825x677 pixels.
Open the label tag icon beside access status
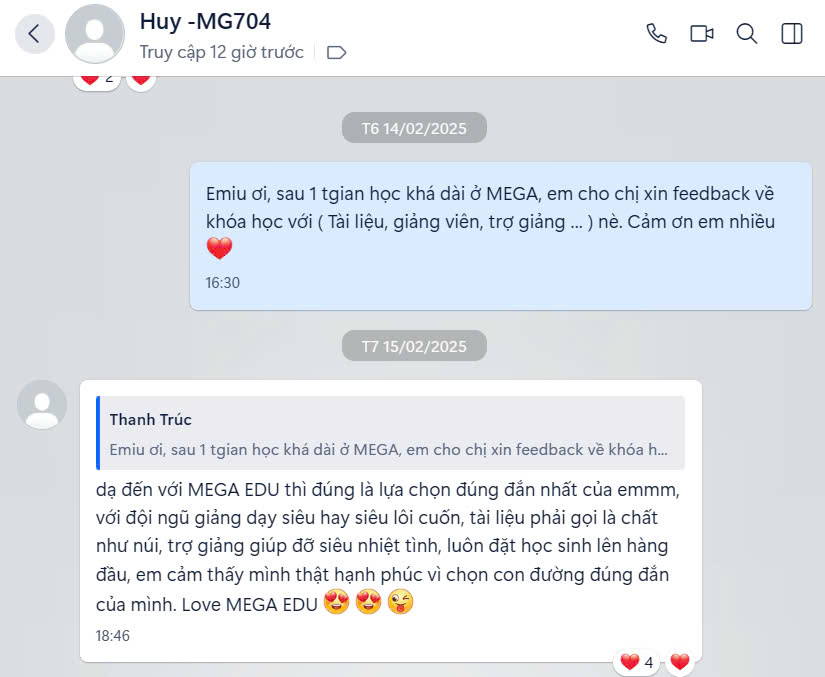click(336, 53)
